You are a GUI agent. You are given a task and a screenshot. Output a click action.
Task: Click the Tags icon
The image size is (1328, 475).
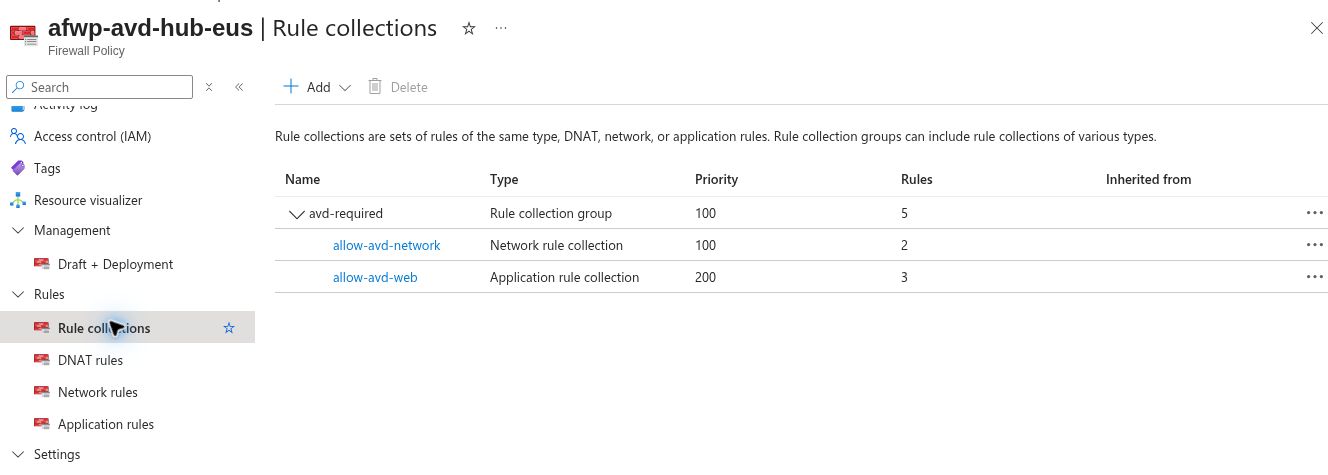18,168
